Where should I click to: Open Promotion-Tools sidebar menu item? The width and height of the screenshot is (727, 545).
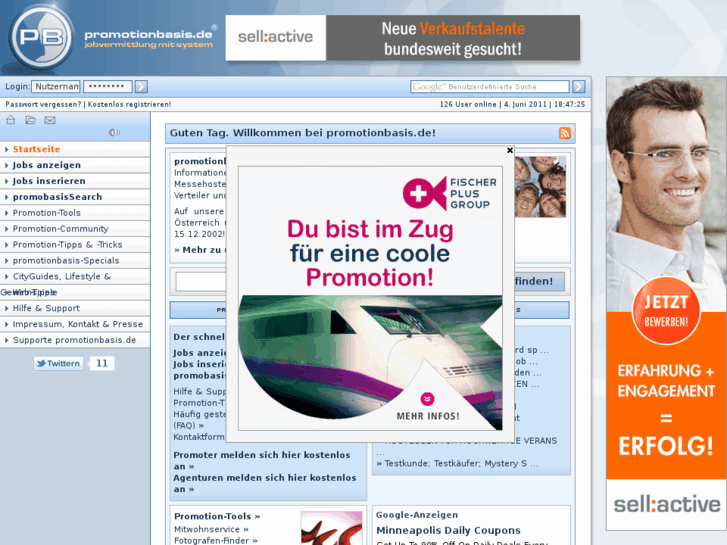46,213
